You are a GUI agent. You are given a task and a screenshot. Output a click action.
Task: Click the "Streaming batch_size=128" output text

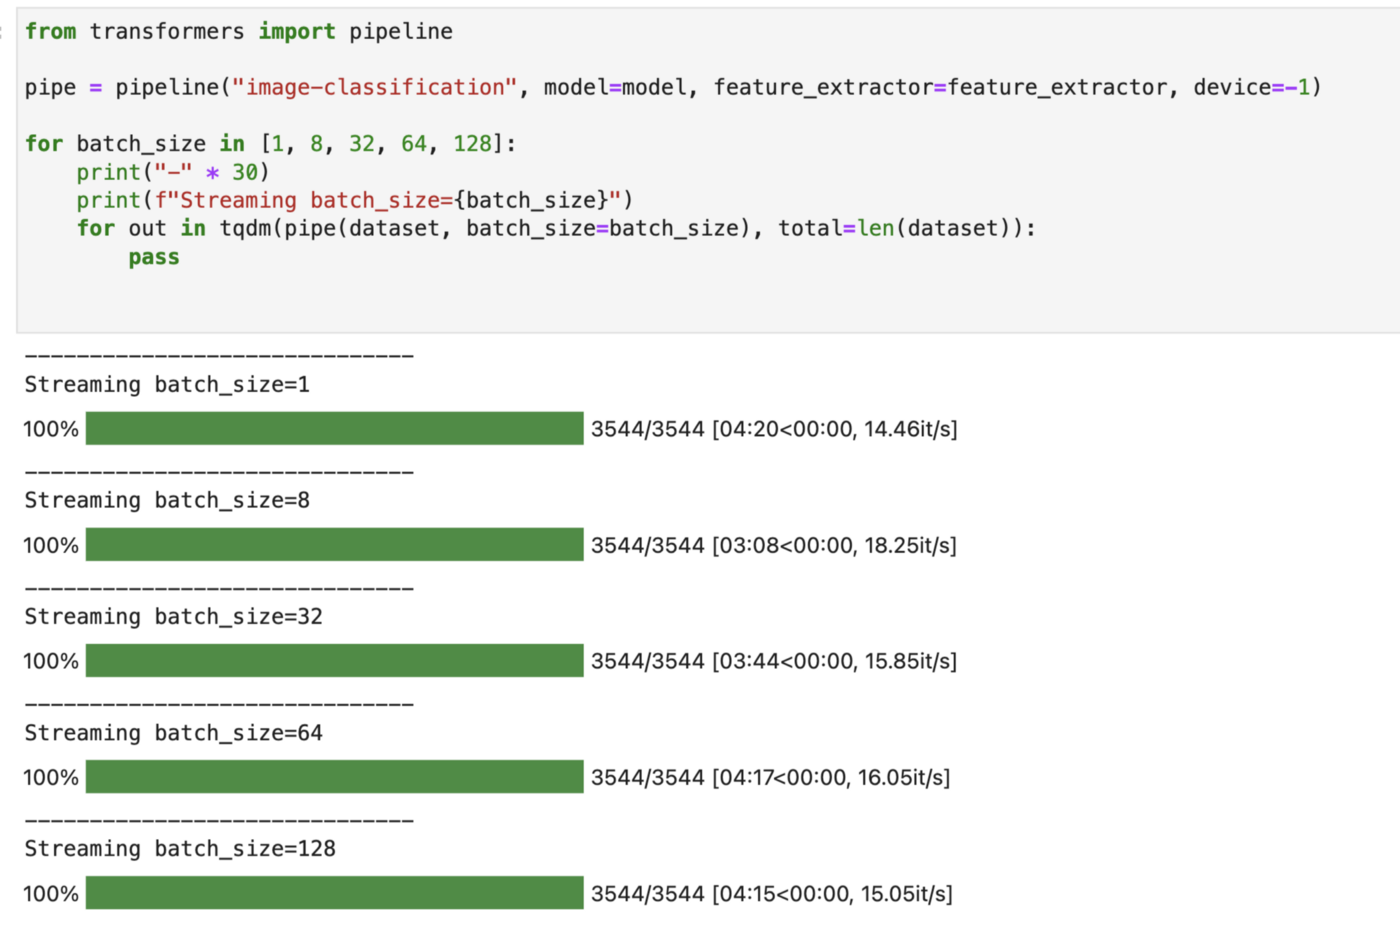pyautogui.click(x=180, y=849)
